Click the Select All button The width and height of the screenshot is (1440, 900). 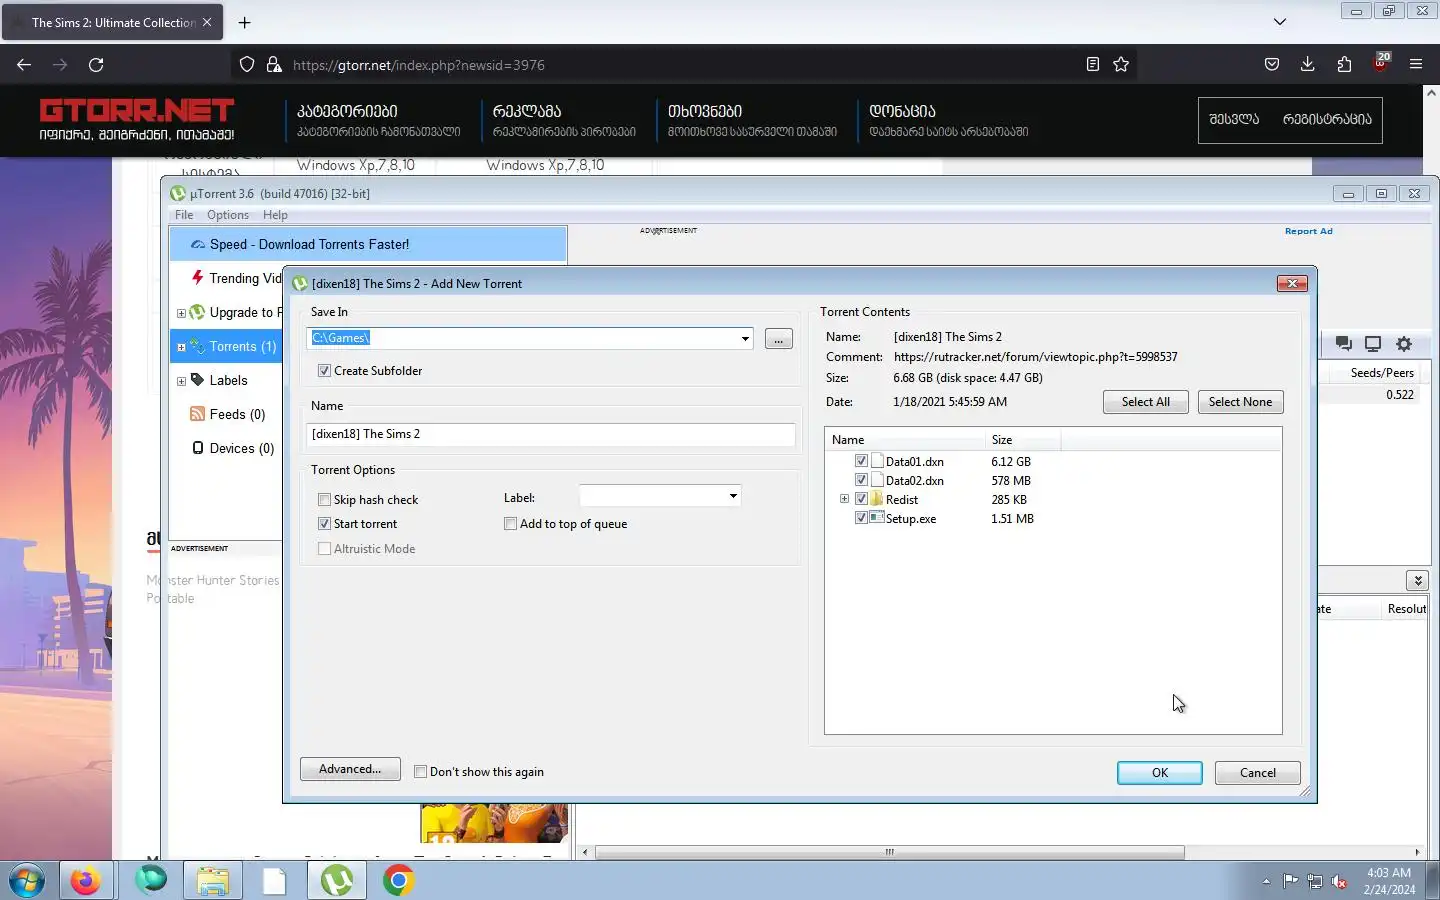(1145, 402)
